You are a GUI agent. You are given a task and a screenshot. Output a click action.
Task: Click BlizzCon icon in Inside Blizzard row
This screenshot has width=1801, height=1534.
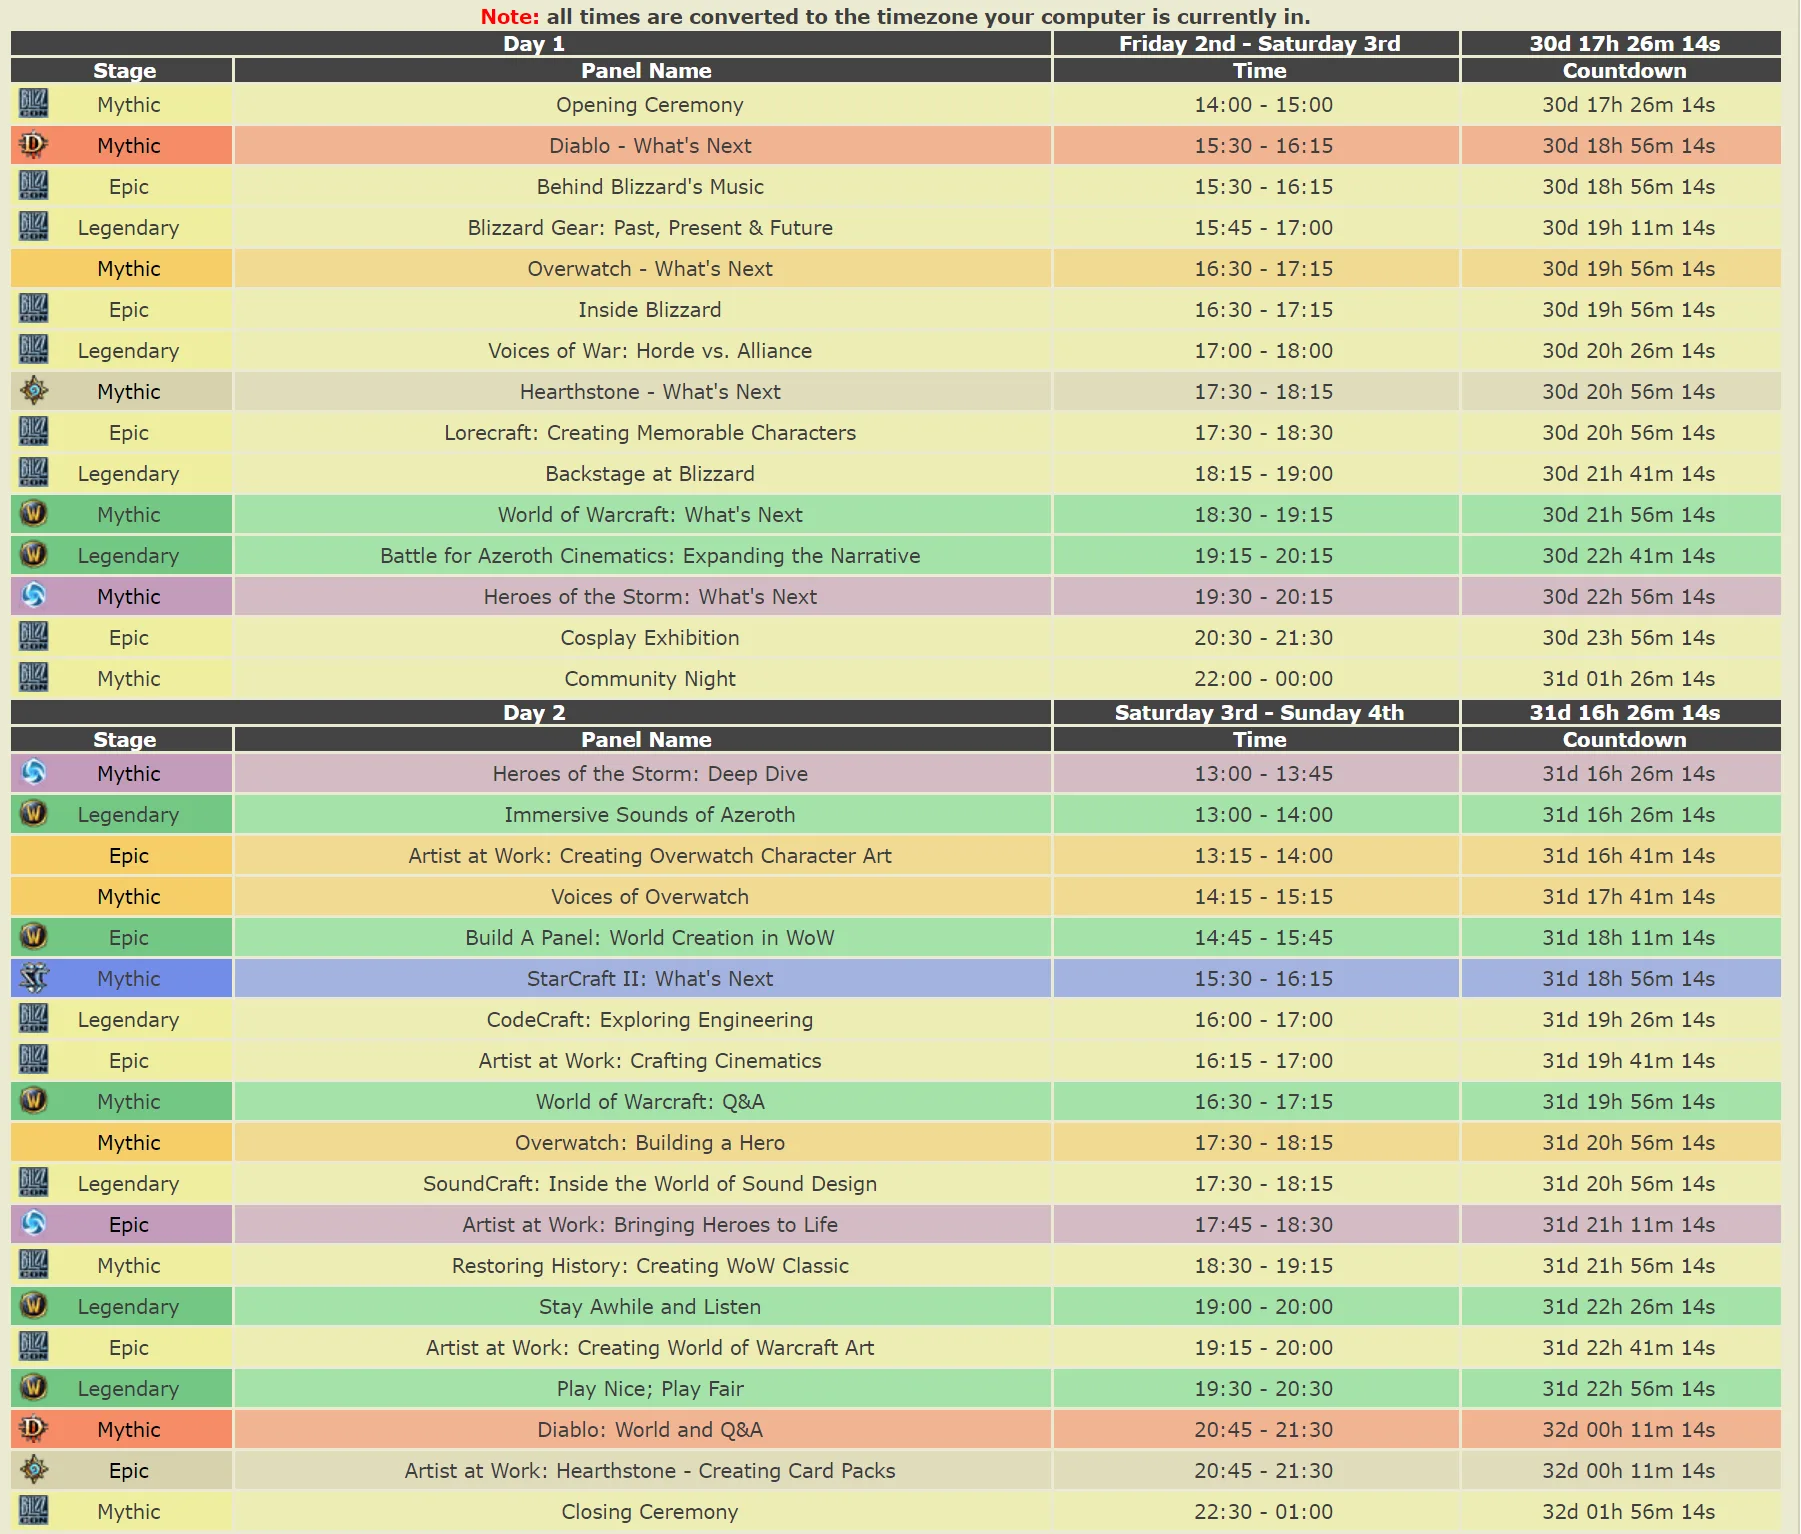33,308
